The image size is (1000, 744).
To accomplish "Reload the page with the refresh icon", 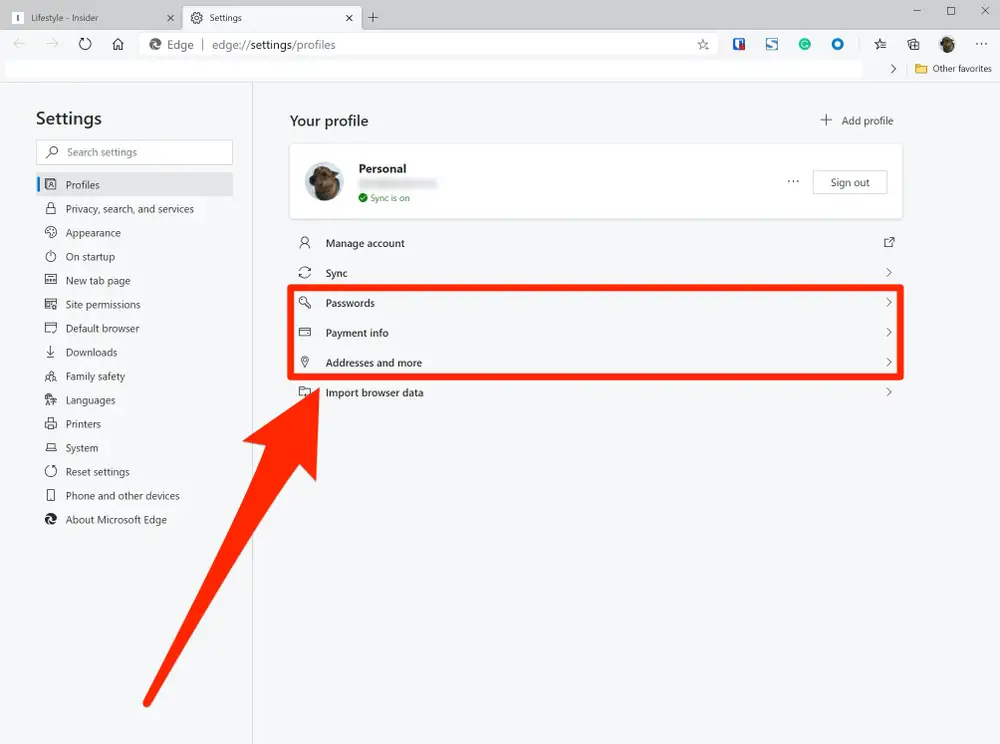I will [85, 44].
